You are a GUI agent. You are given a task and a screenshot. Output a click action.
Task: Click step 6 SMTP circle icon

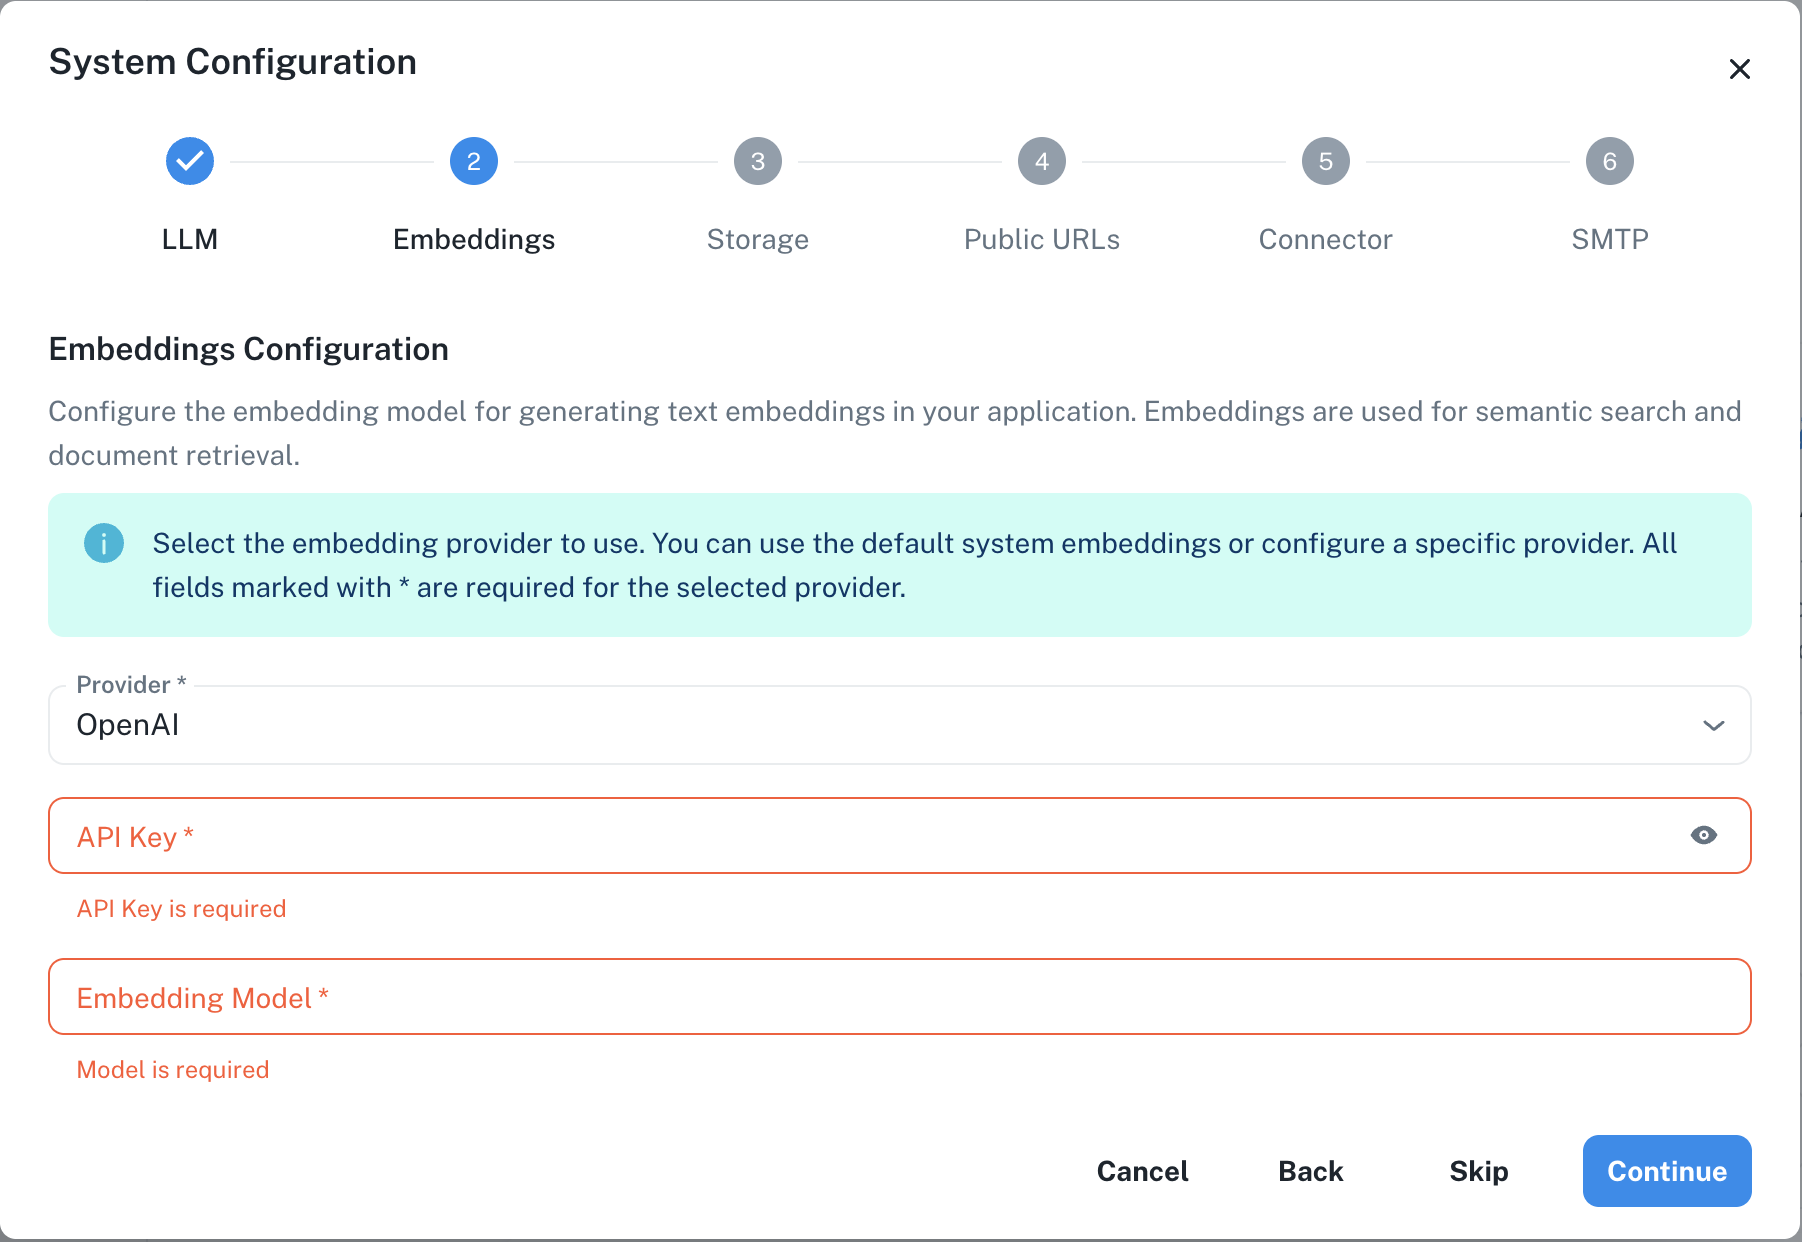[1610, 161]
